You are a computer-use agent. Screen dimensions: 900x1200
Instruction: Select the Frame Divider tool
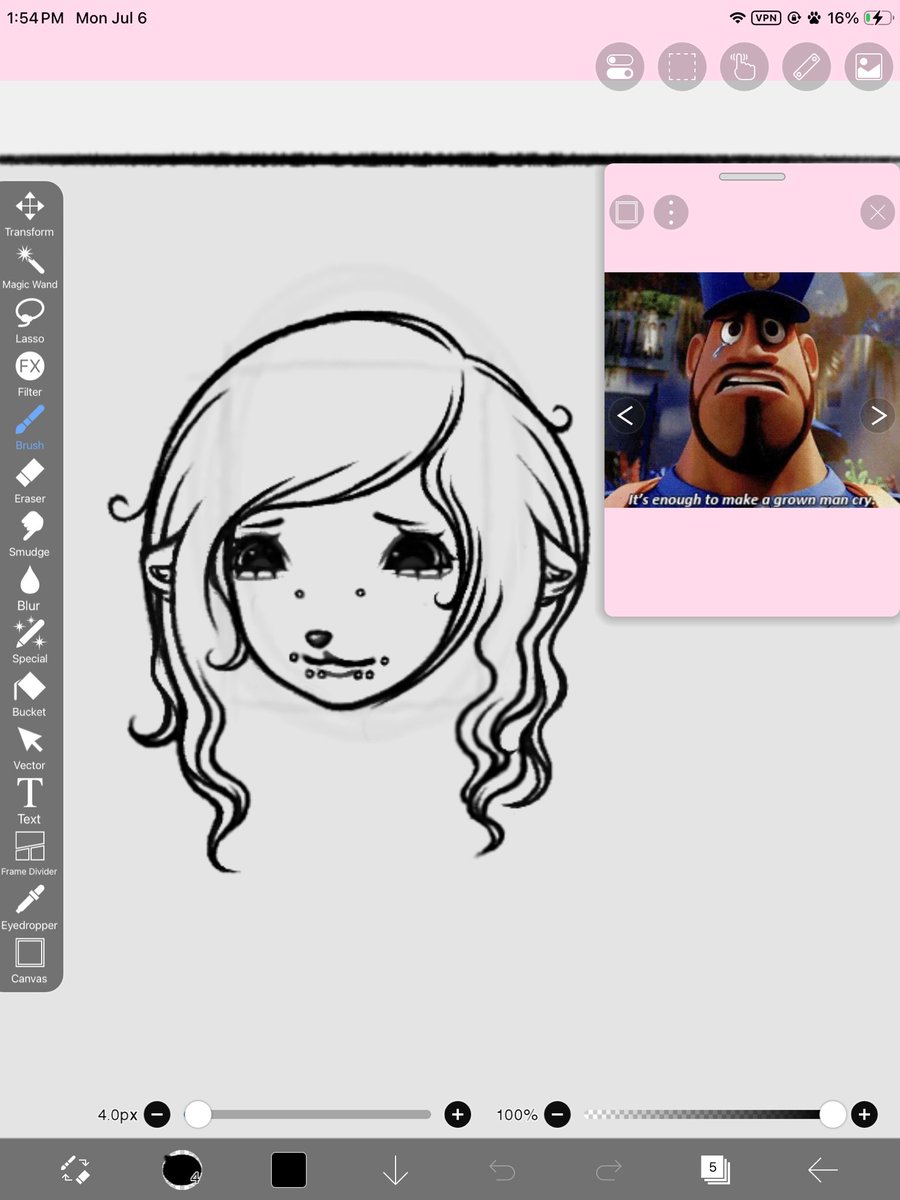click(x=29, y=854)
